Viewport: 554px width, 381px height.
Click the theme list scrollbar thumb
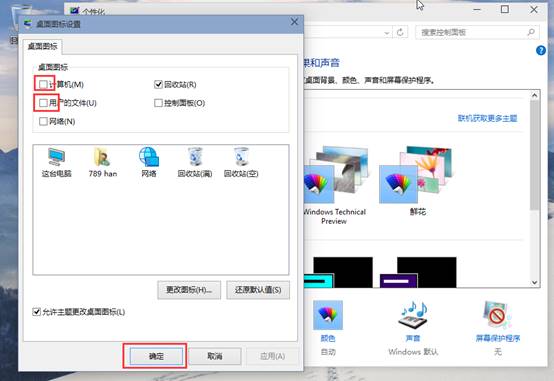point(535,156)
